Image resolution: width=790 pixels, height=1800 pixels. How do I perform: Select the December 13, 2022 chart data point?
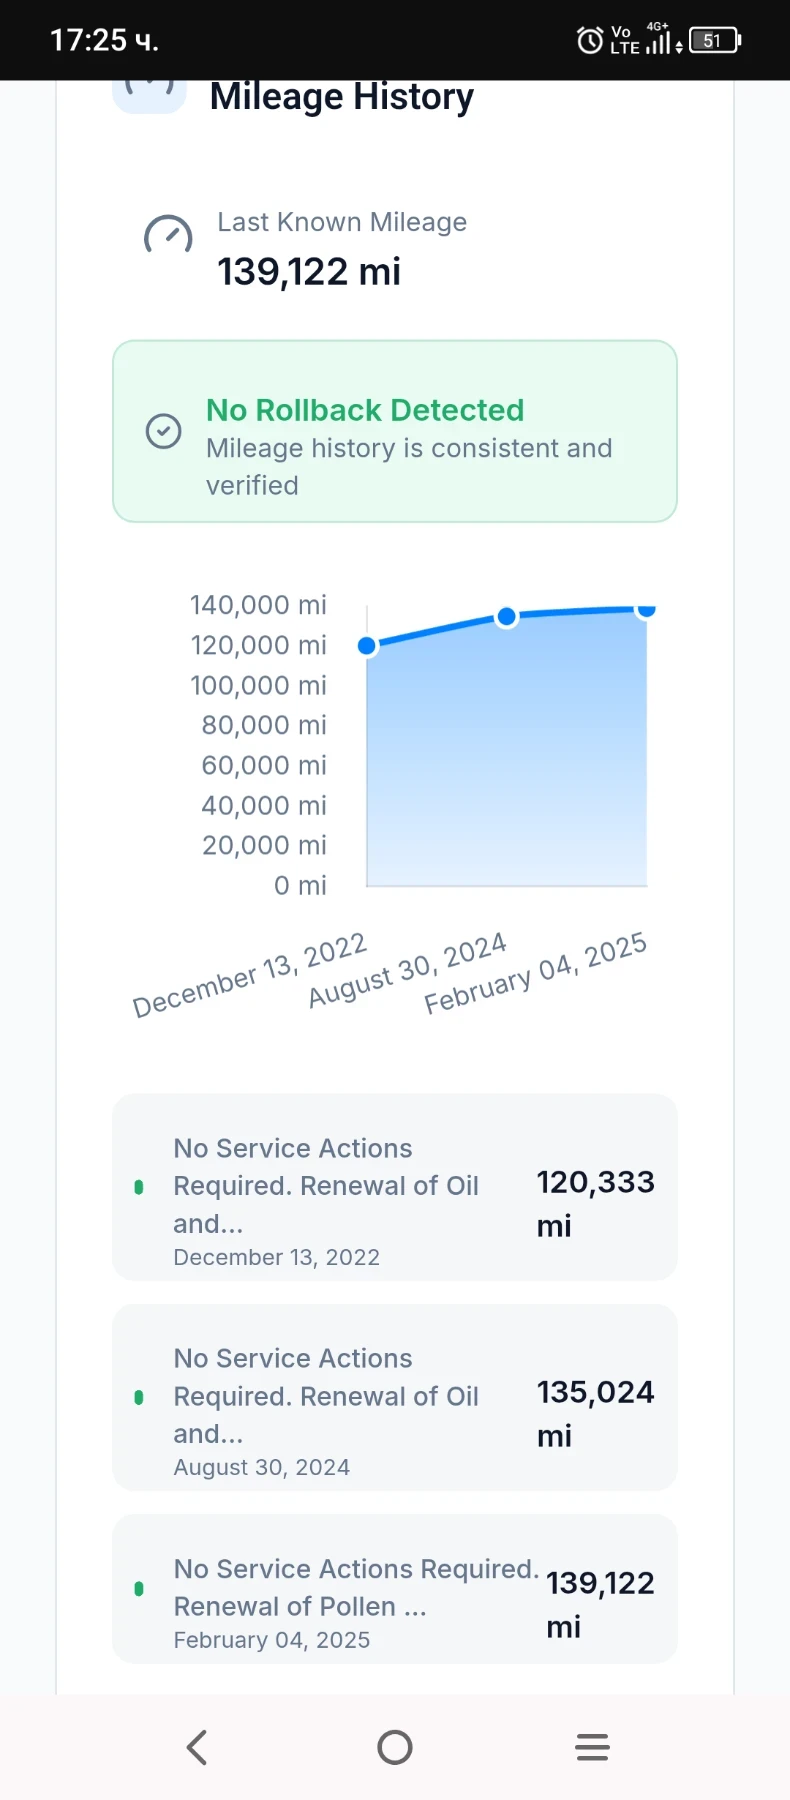point(367,646)
